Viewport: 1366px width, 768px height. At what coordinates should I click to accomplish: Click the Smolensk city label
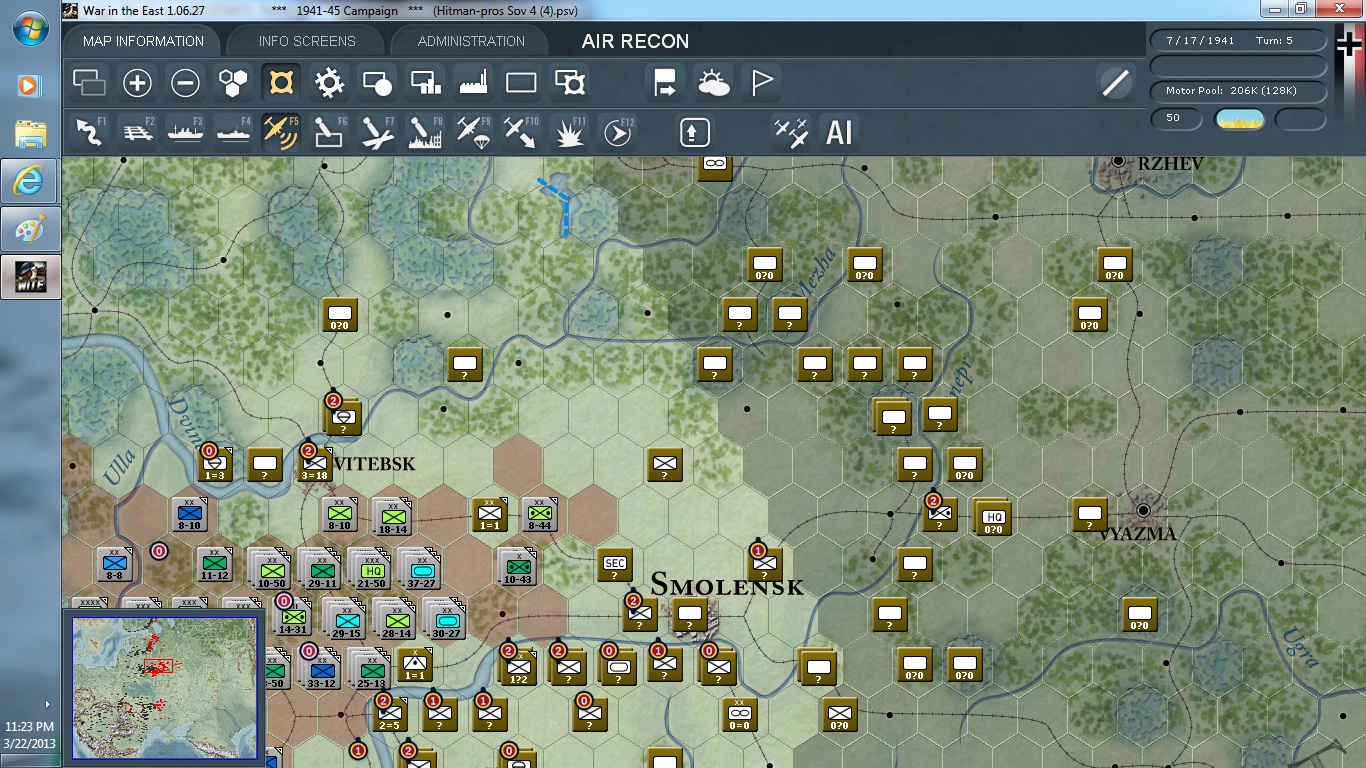click(x=727, y=585)
